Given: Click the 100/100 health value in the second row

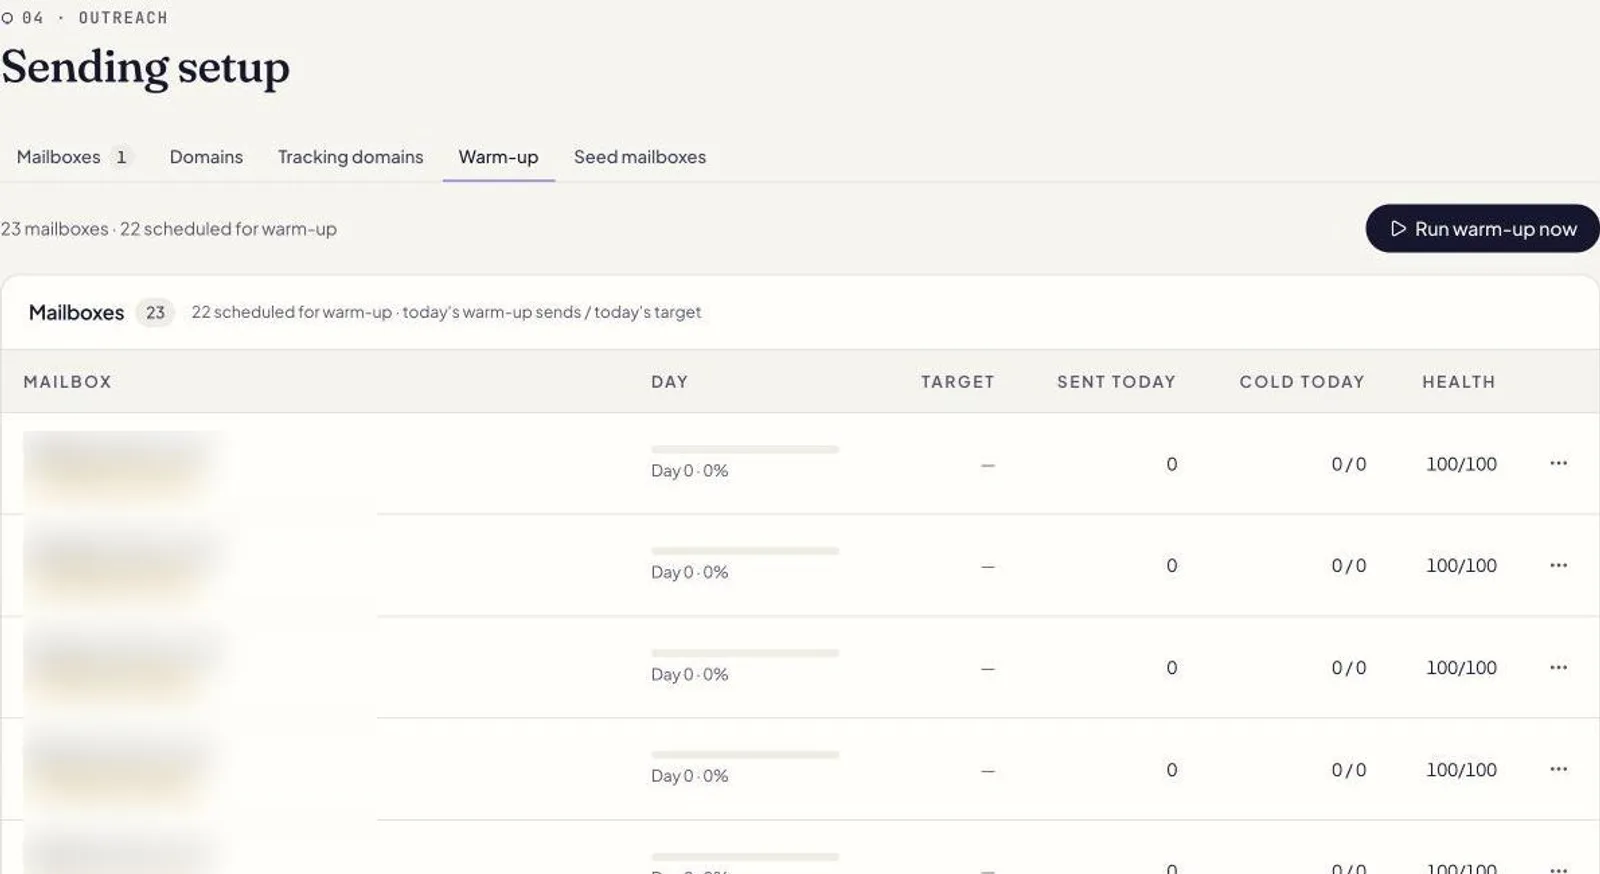Looking at the screenshot, I should click(x=1461, y=566).
